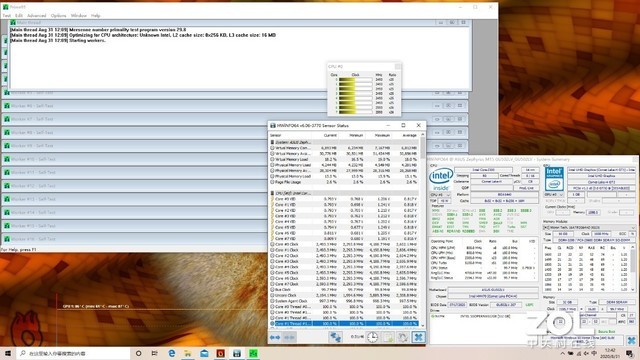Click the collapse columns arrows in HWiNFO toolbar
This screenshot has width=640, height=360.
(289, 337)
